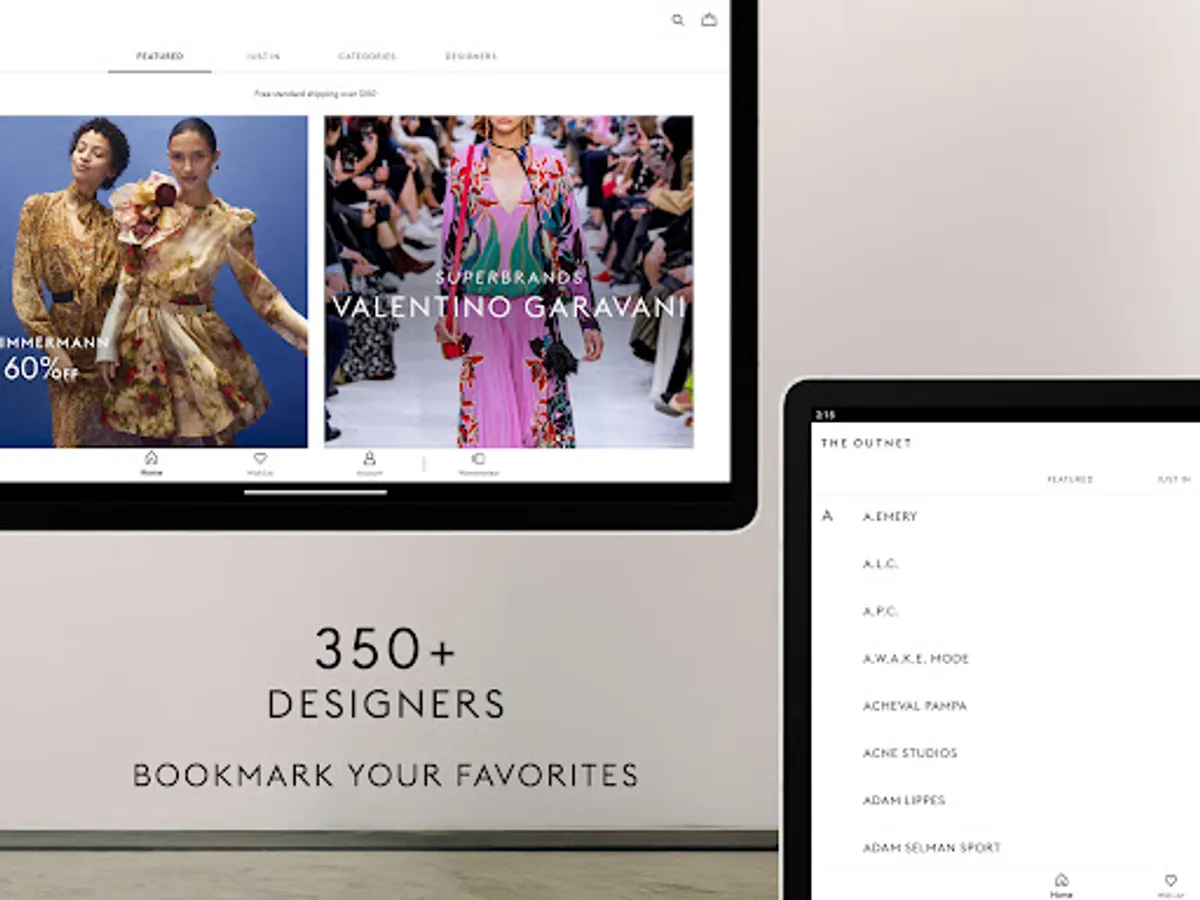
Task: Open the Zimmermann 60% off banner
Action: [154, 281]
